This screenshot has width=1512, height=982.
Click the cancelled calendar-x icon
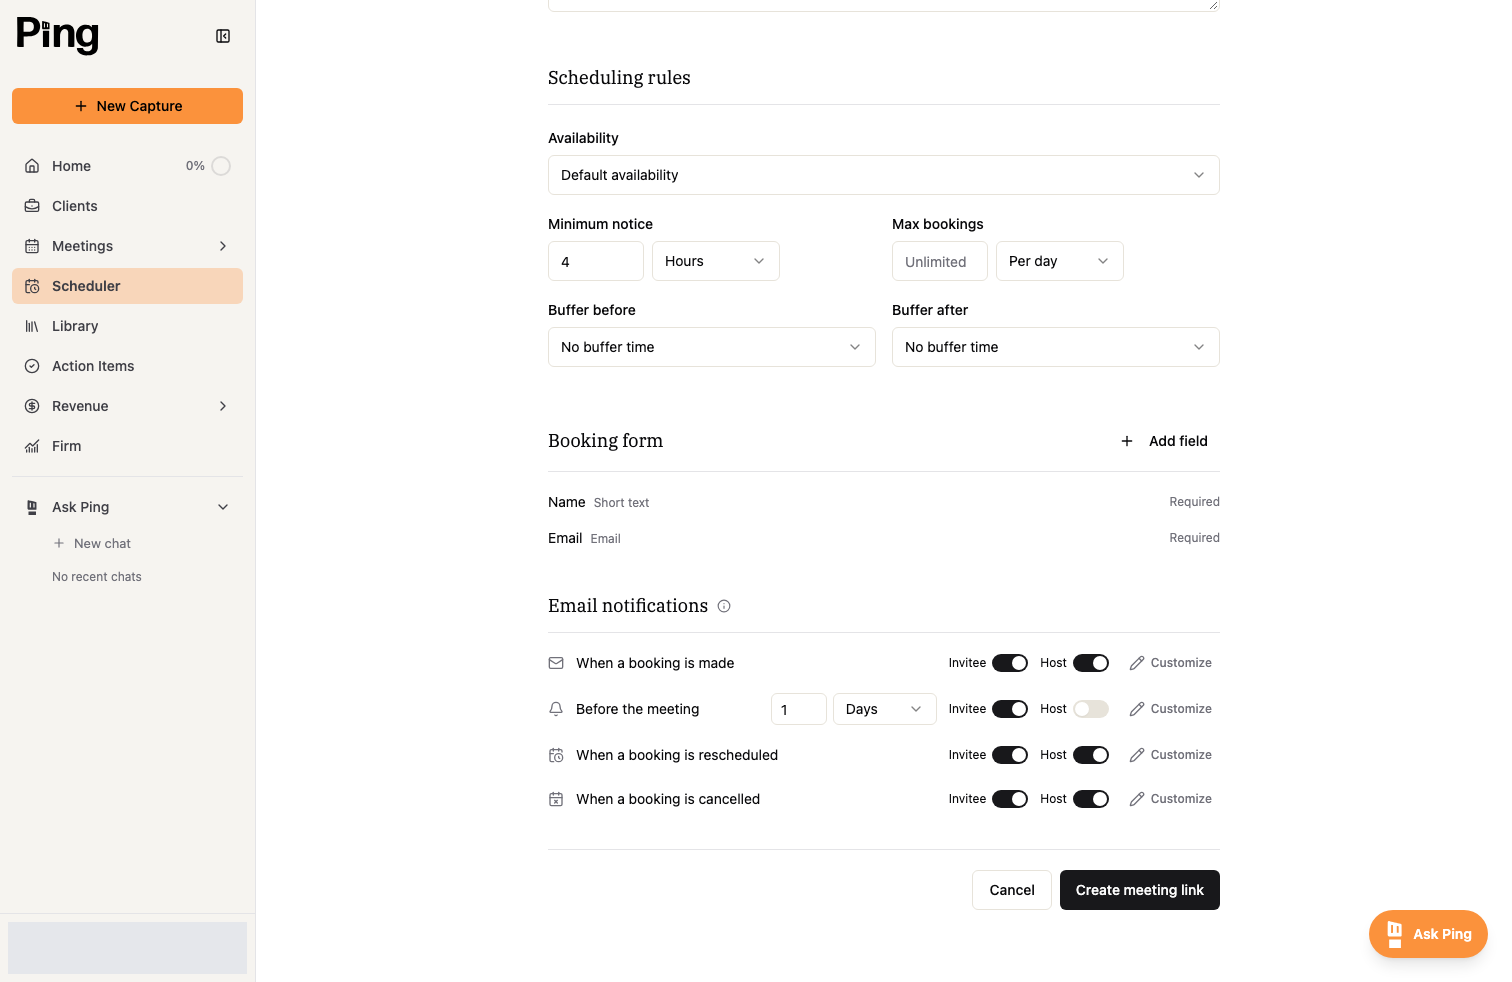pos(556,799)
